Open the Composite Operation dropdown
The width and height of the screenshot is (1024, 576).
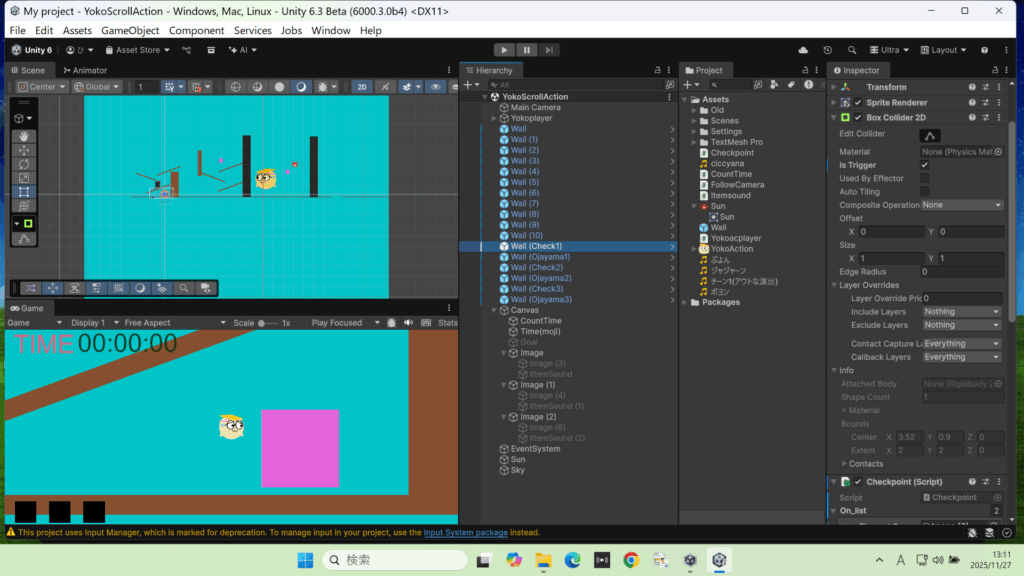[x=961, y=205]
